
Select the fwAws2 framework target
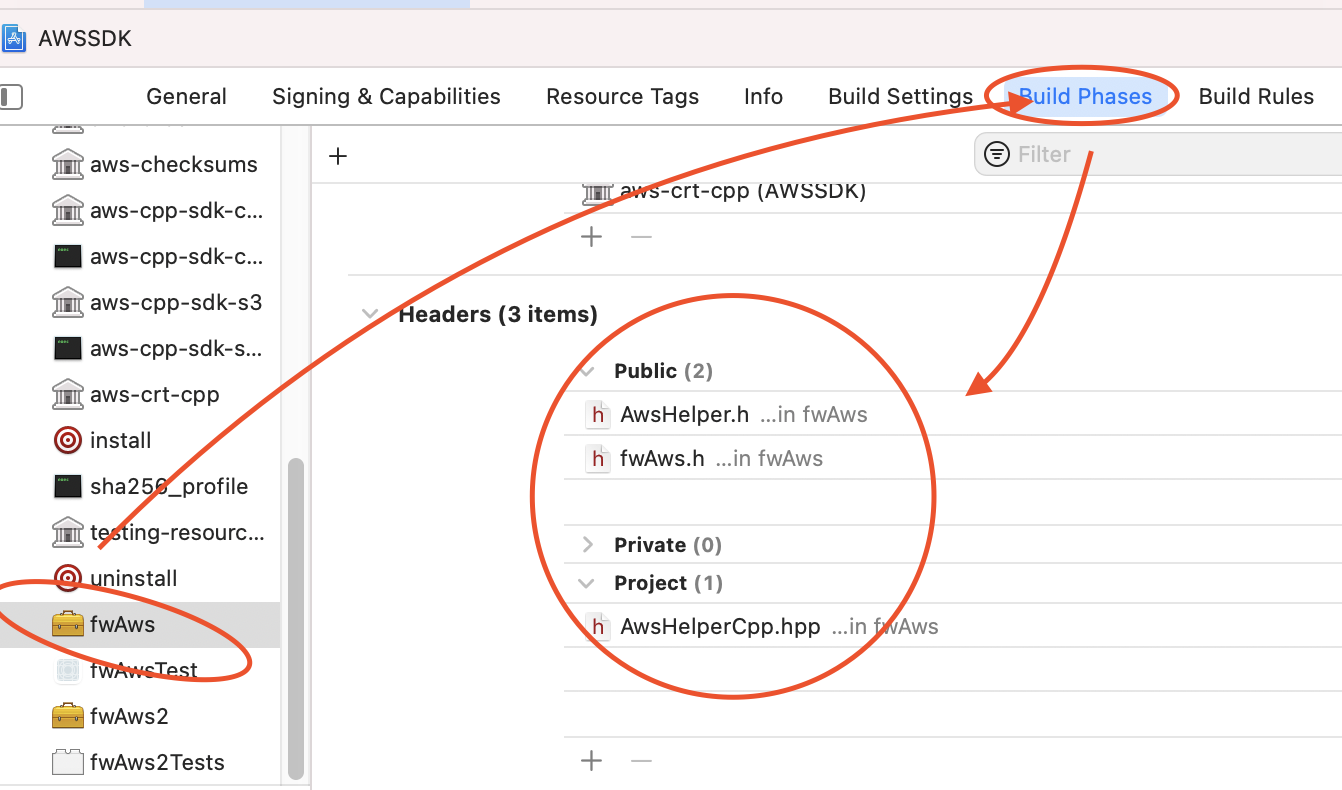tap(128, 716)
